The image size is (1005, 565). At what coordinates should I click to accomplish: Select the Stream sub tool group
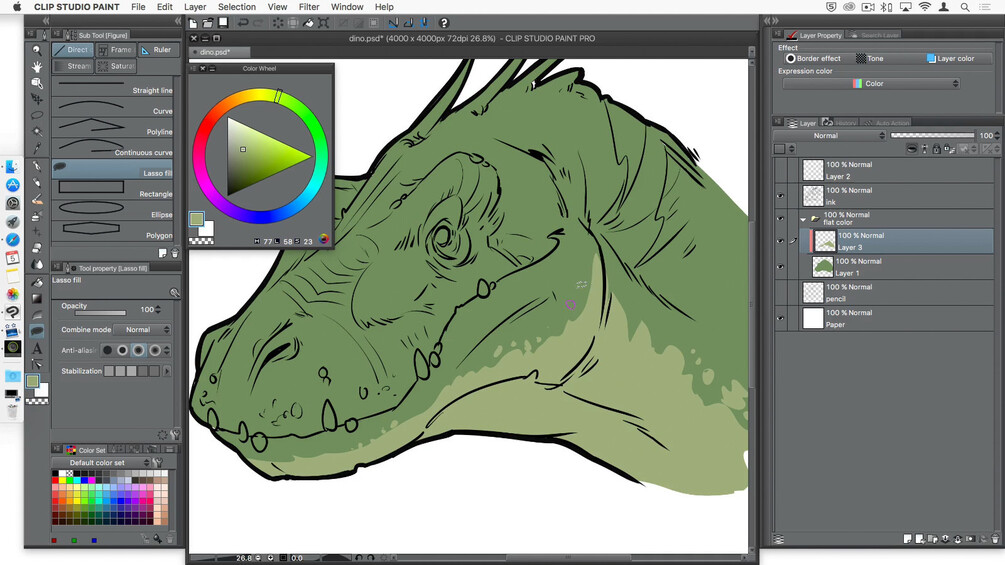(x=73, y=66)
